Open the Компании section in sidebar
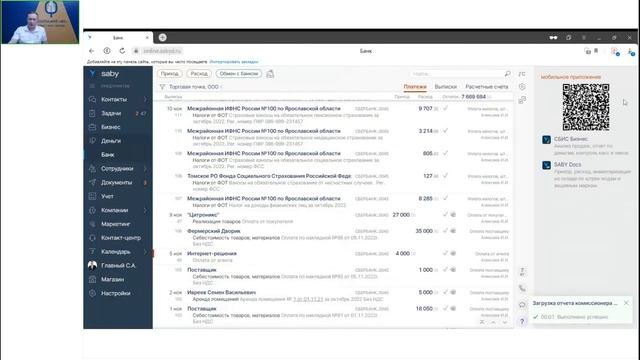Viewport: 640px width, 360px height. [x=115, y=210]
